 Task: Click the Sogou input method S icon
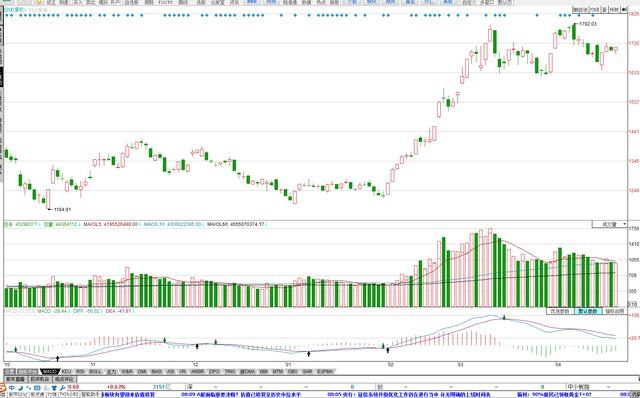[2, 387]
